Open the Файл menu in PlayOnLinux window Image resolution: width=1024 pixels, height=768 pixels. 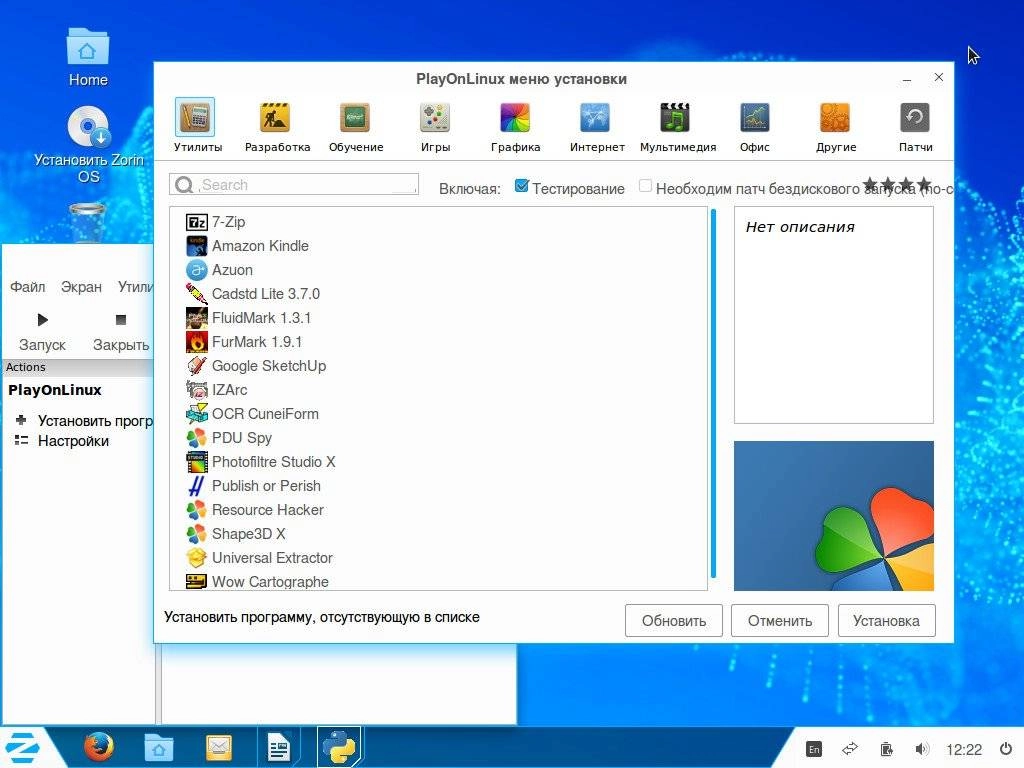(x=27, y=287)
